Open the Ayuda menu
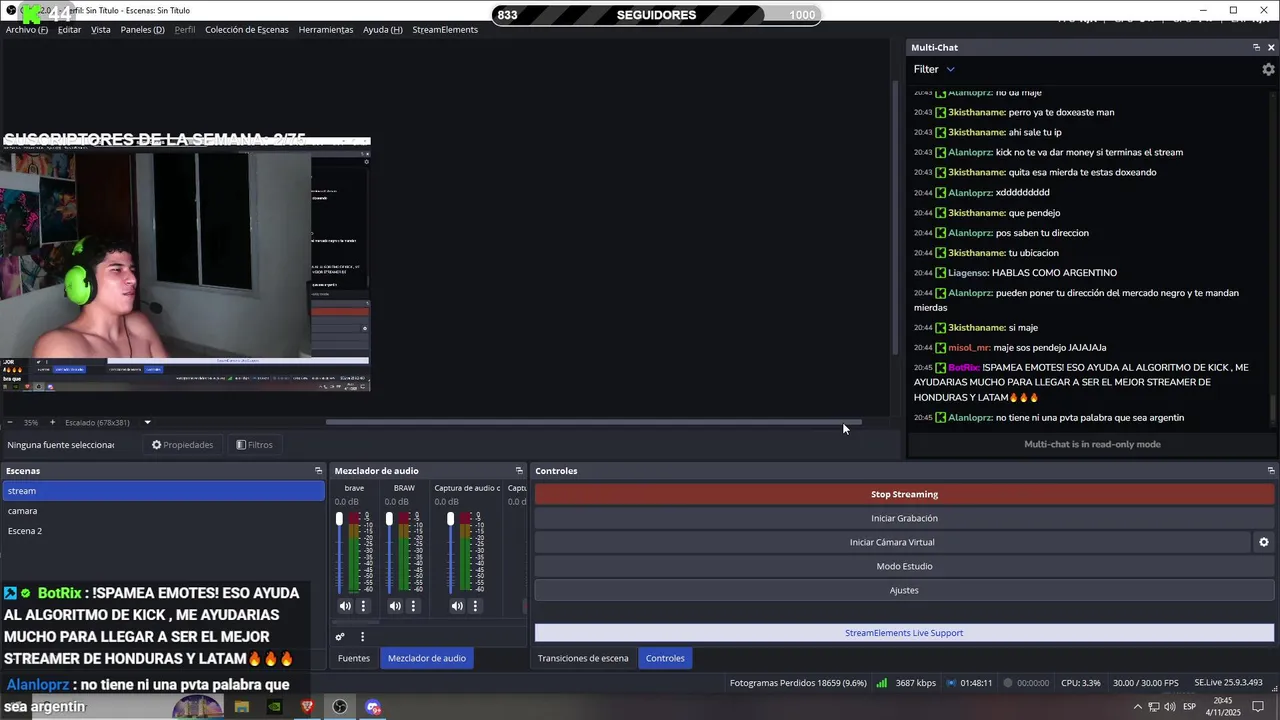This screenshot has height=720, width=1280. (x=383, y=30)
